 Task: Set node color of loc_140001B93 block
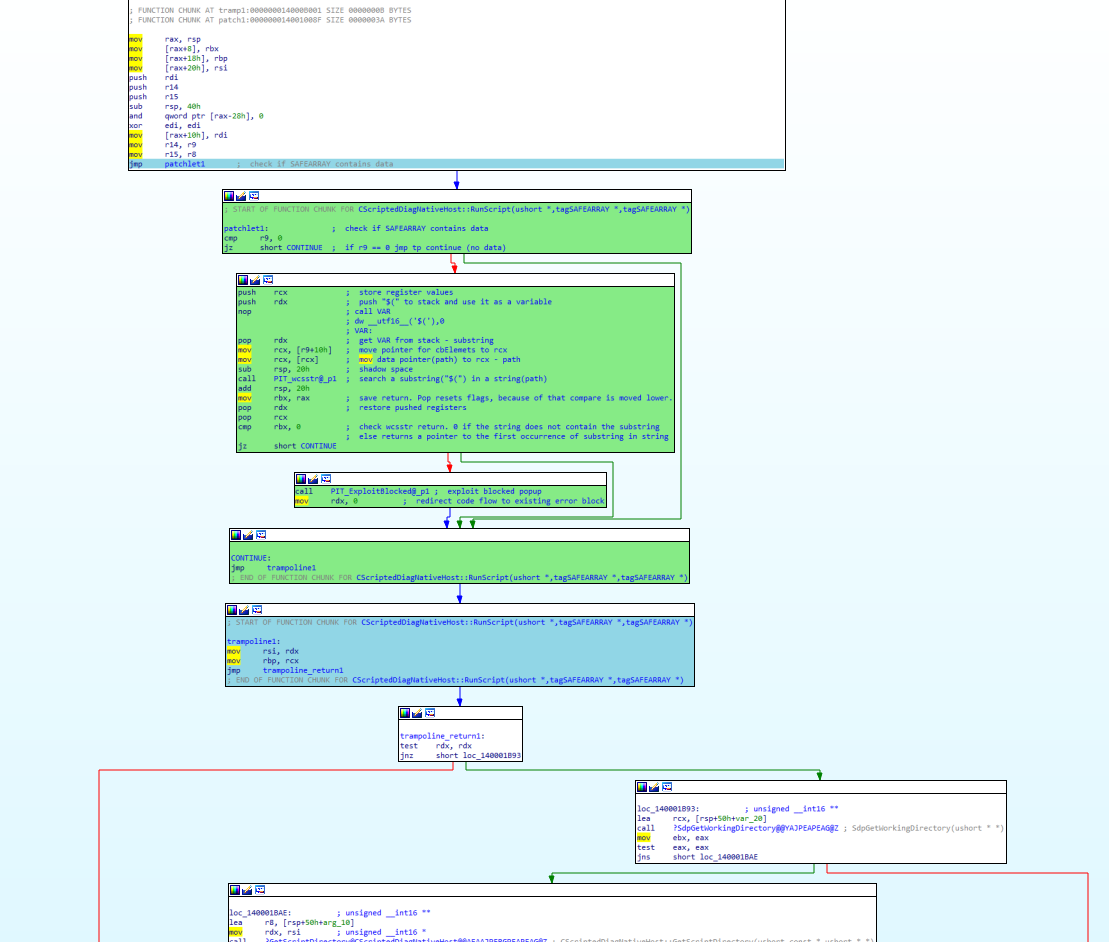[642, 787]
